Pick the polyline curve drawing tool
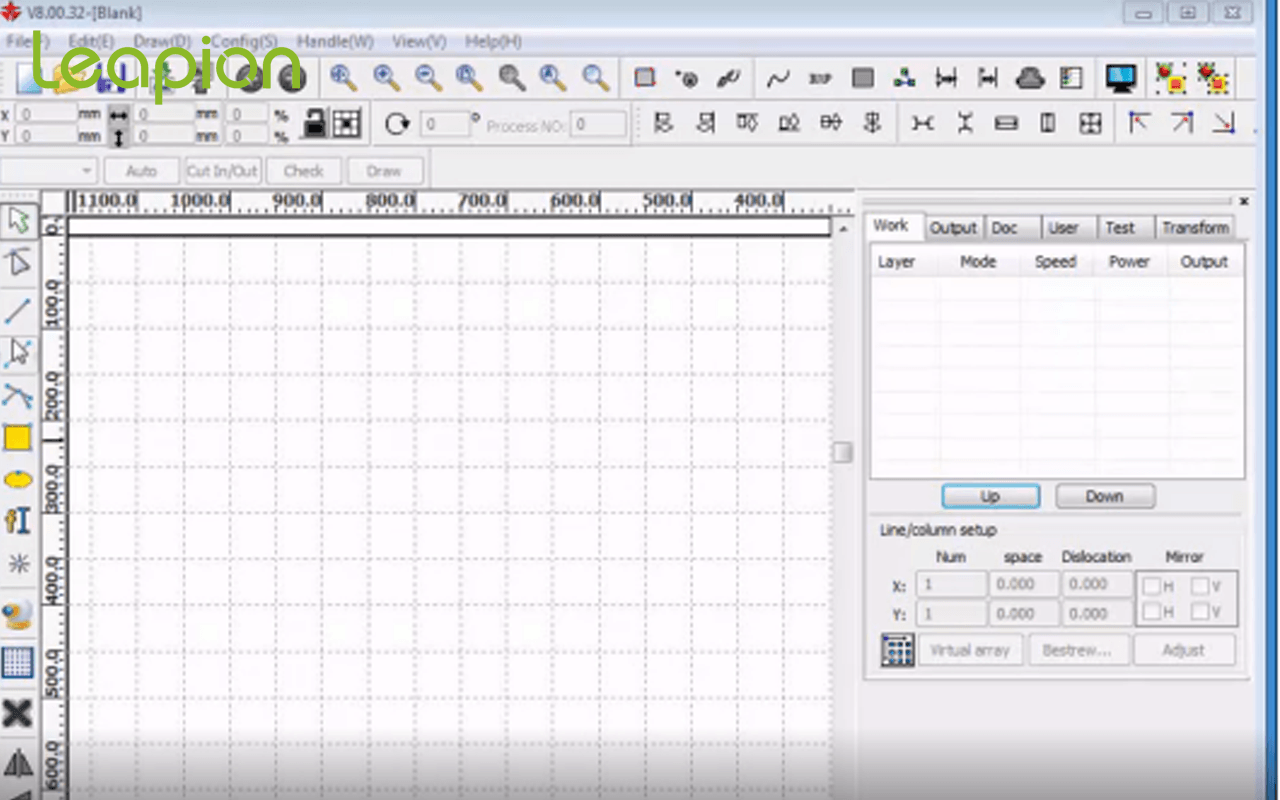 click(x=18, y=396)
